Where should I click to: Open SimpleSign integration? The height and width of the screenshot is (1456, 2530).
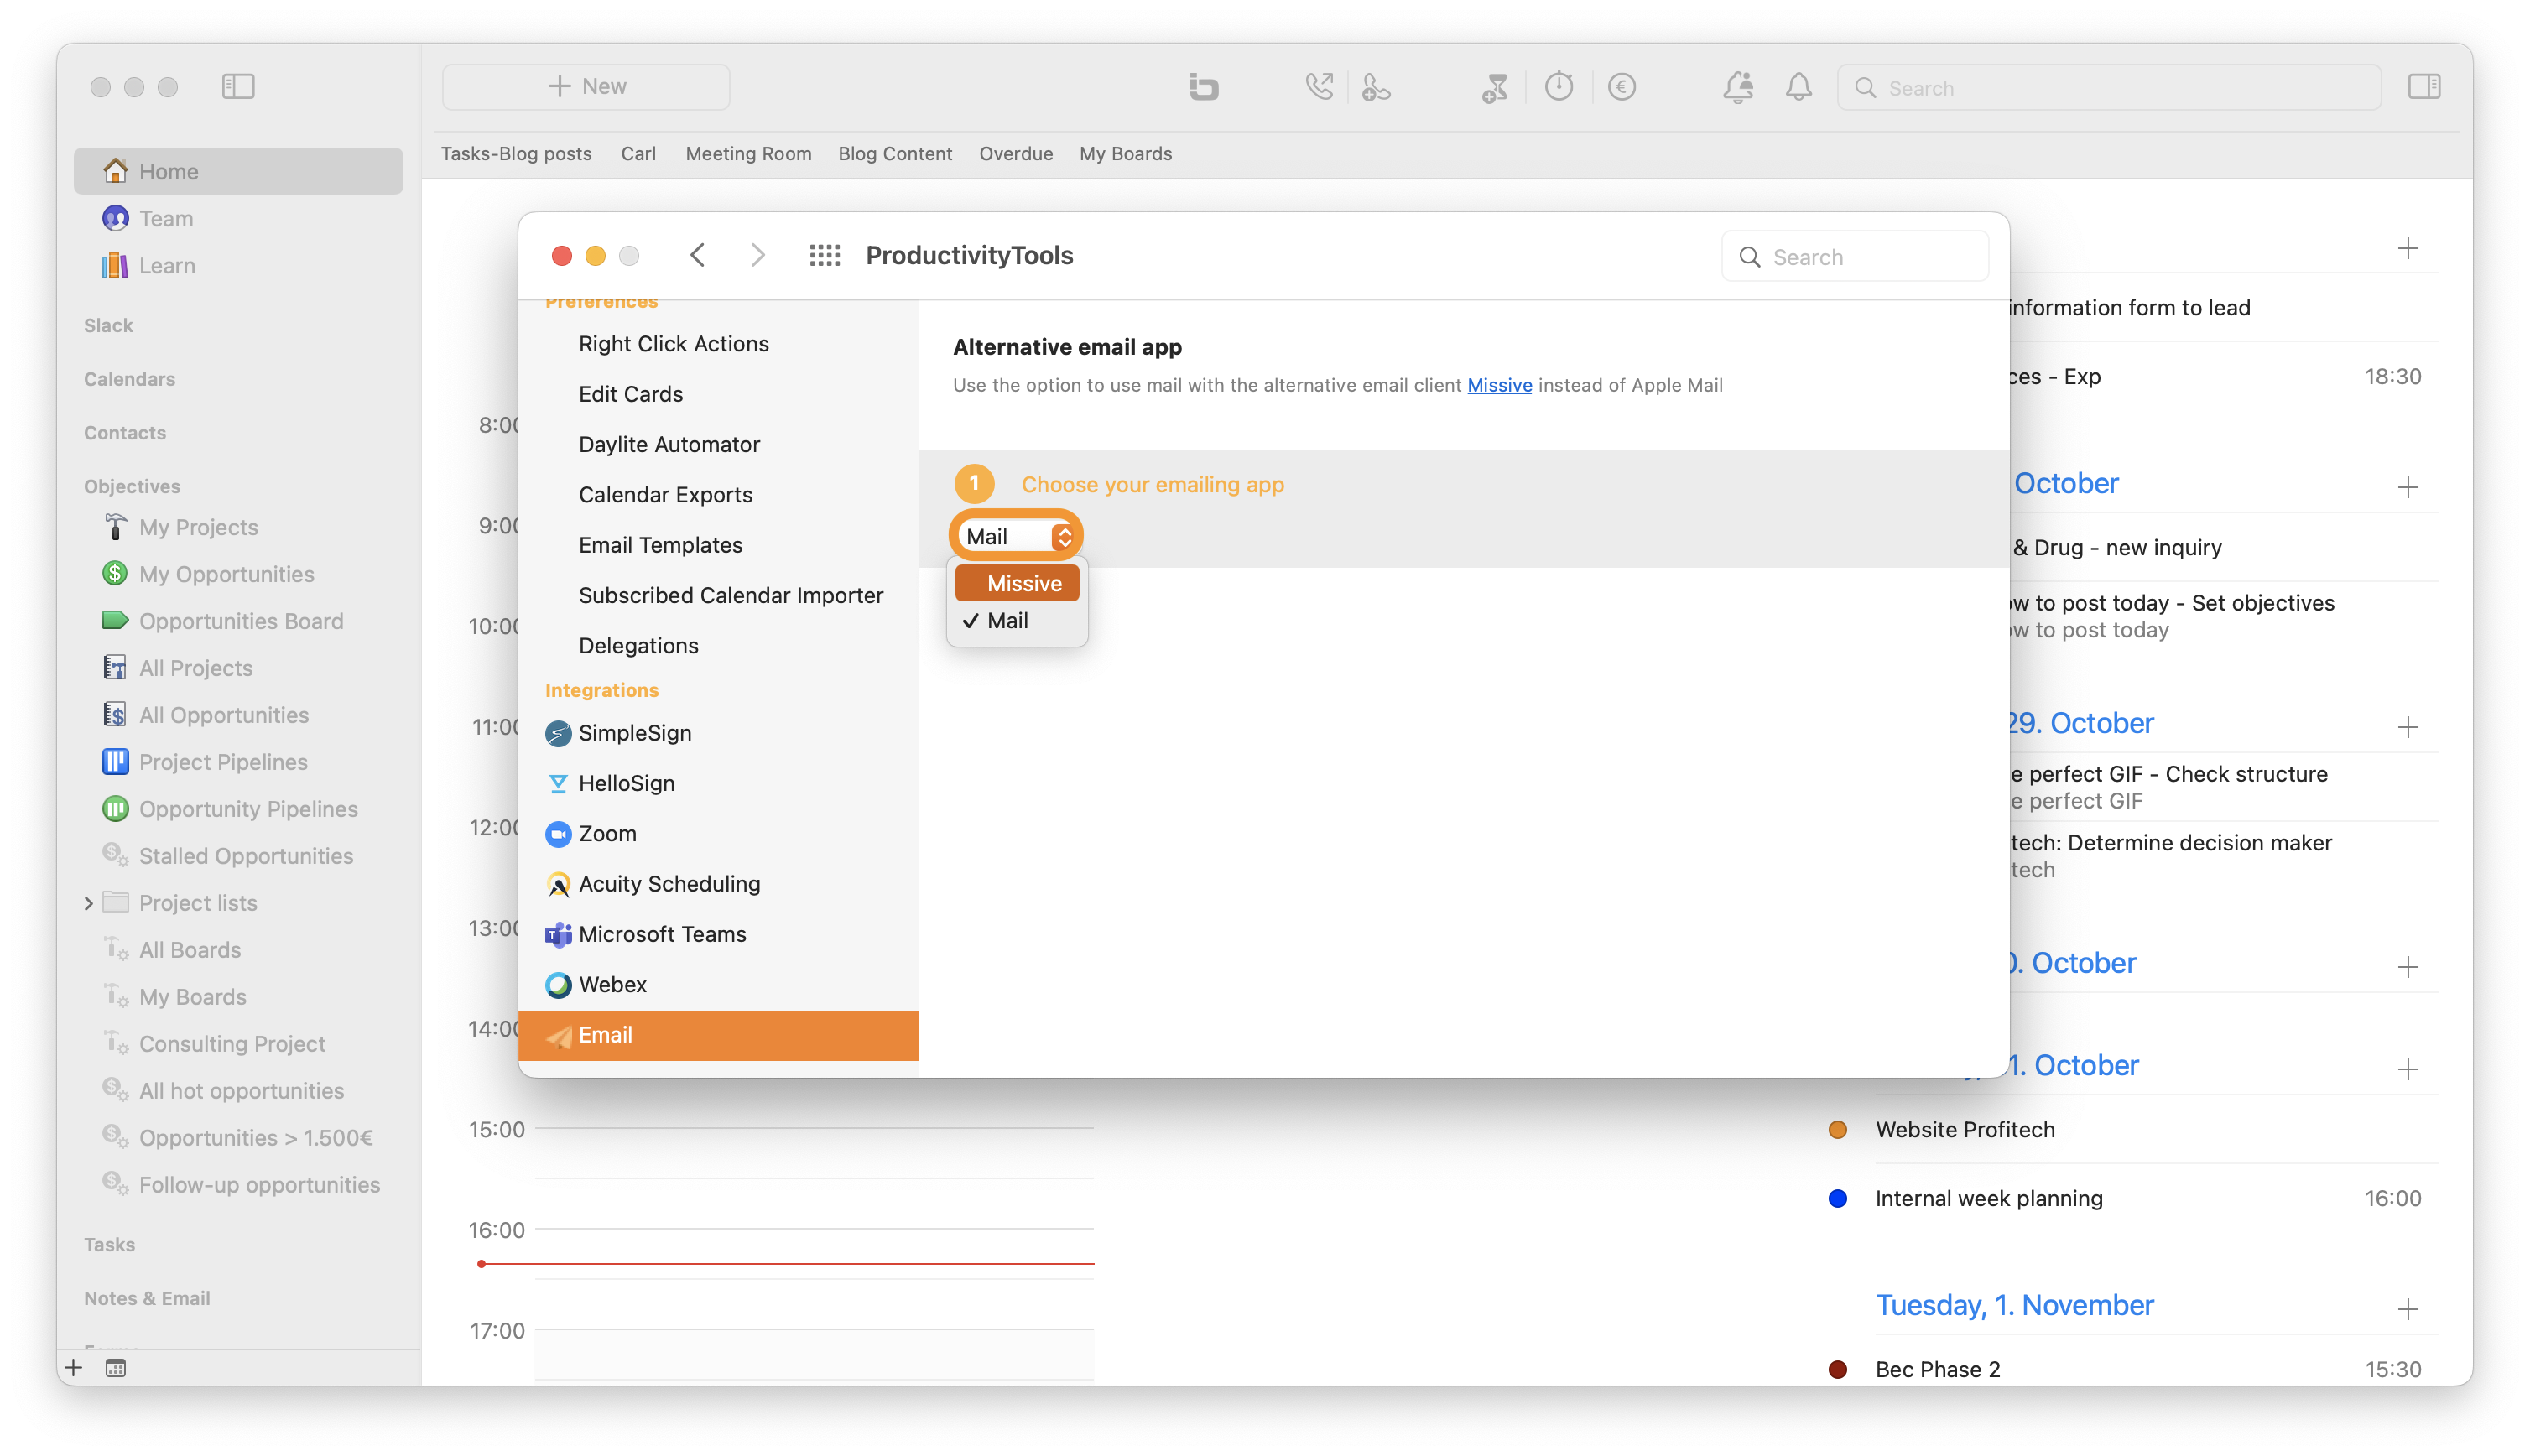(x=718, y=733)
